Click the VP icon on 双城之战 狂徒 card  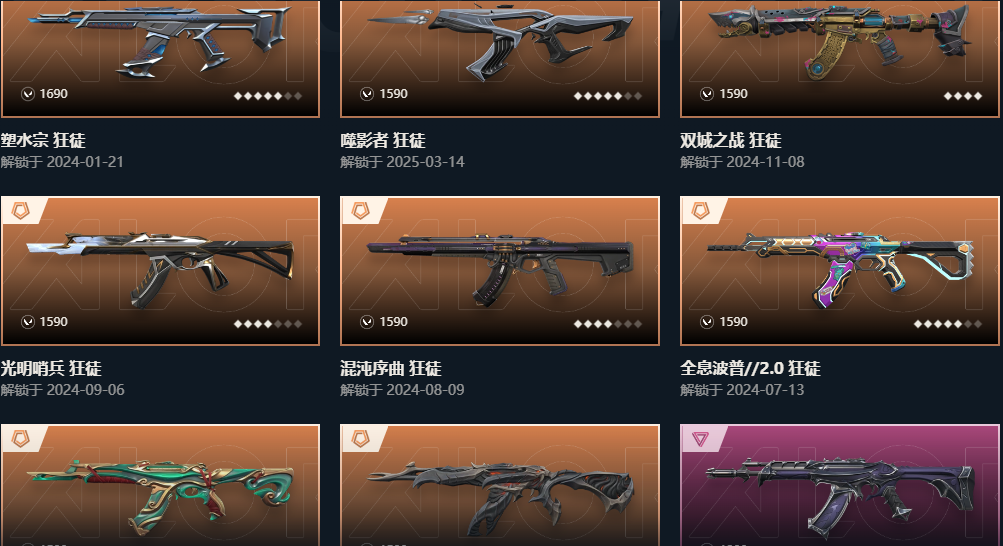pyautogui.click(x=707, y=94)
